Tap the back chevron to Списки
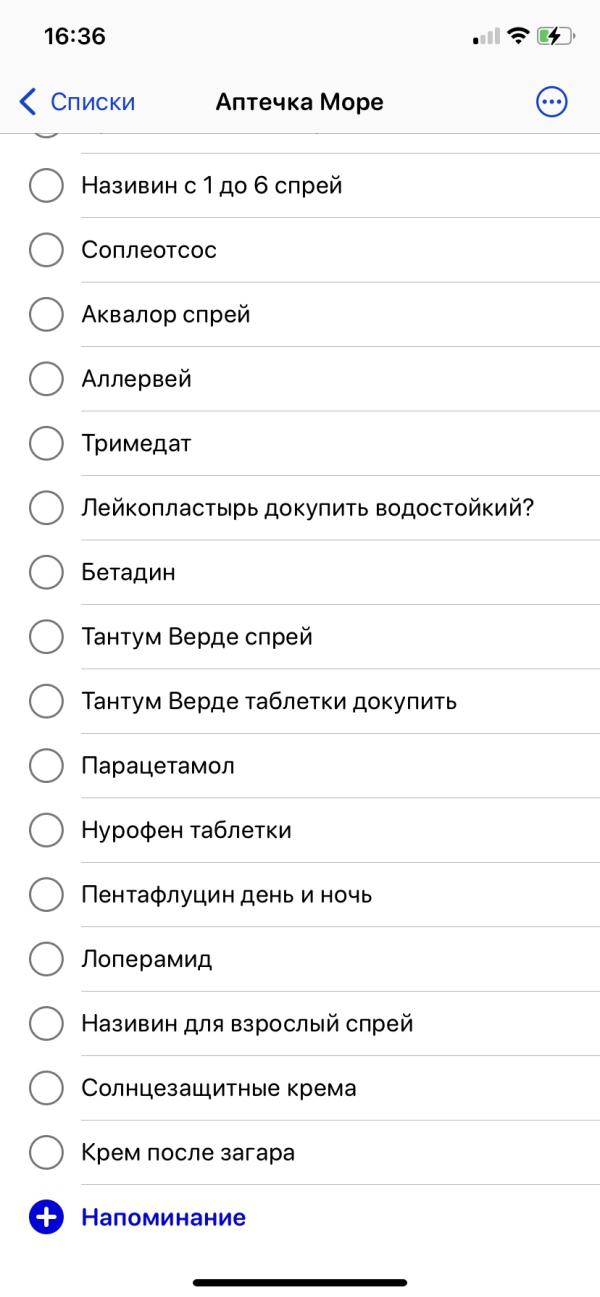The height and width of the screenshot is (1297, 600). point(28,101)
